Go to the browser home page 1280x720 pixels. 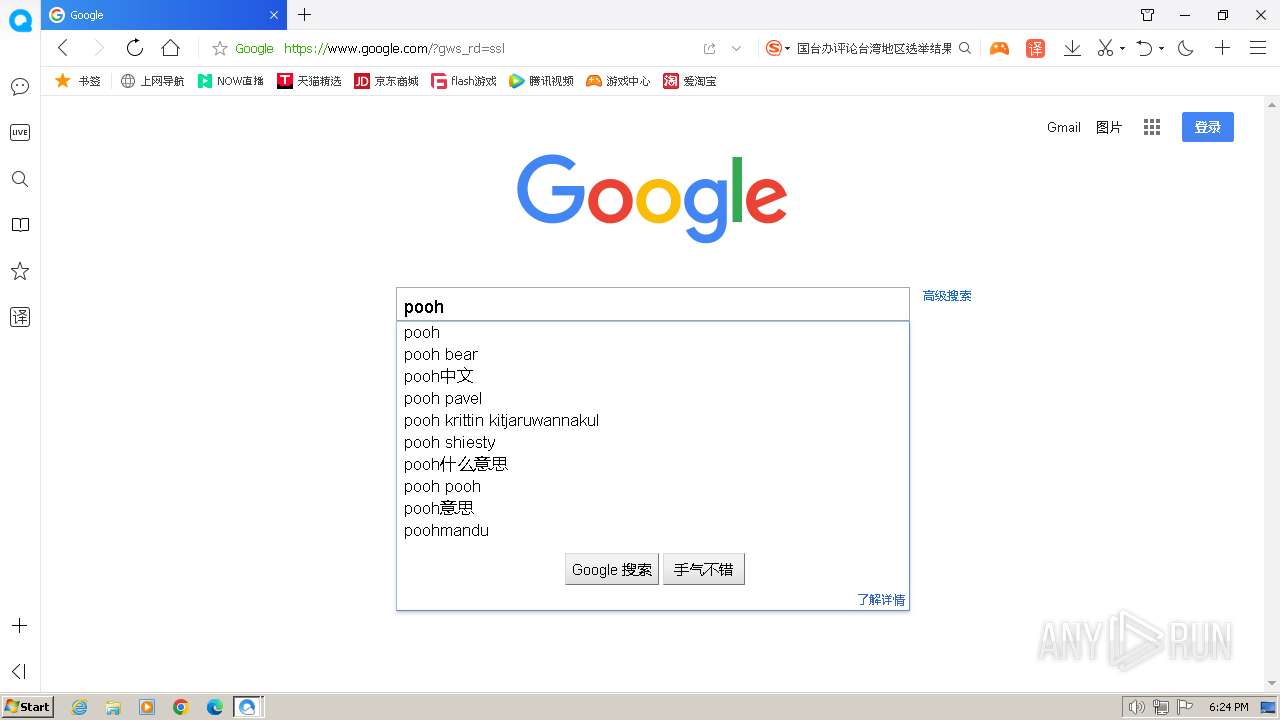[x=171, y=48]
